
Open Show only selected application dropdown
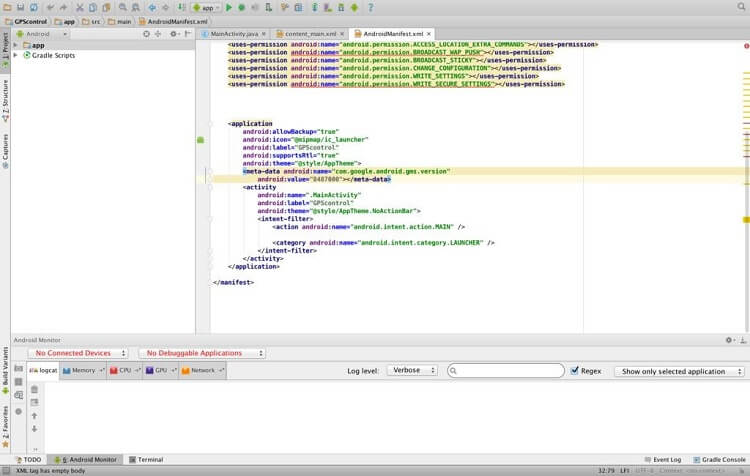(x=680, y=371)
